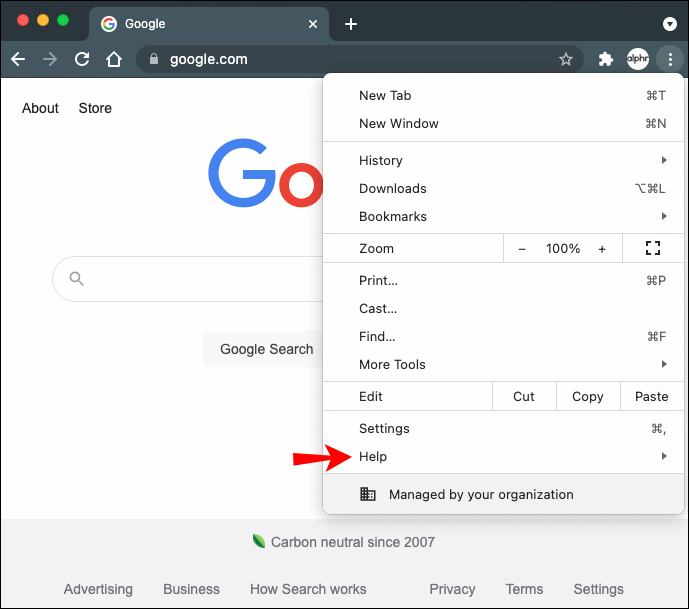689x609 pixels.
Task: Click Carbon neutral since 2007 link
Action: [353, 542]
